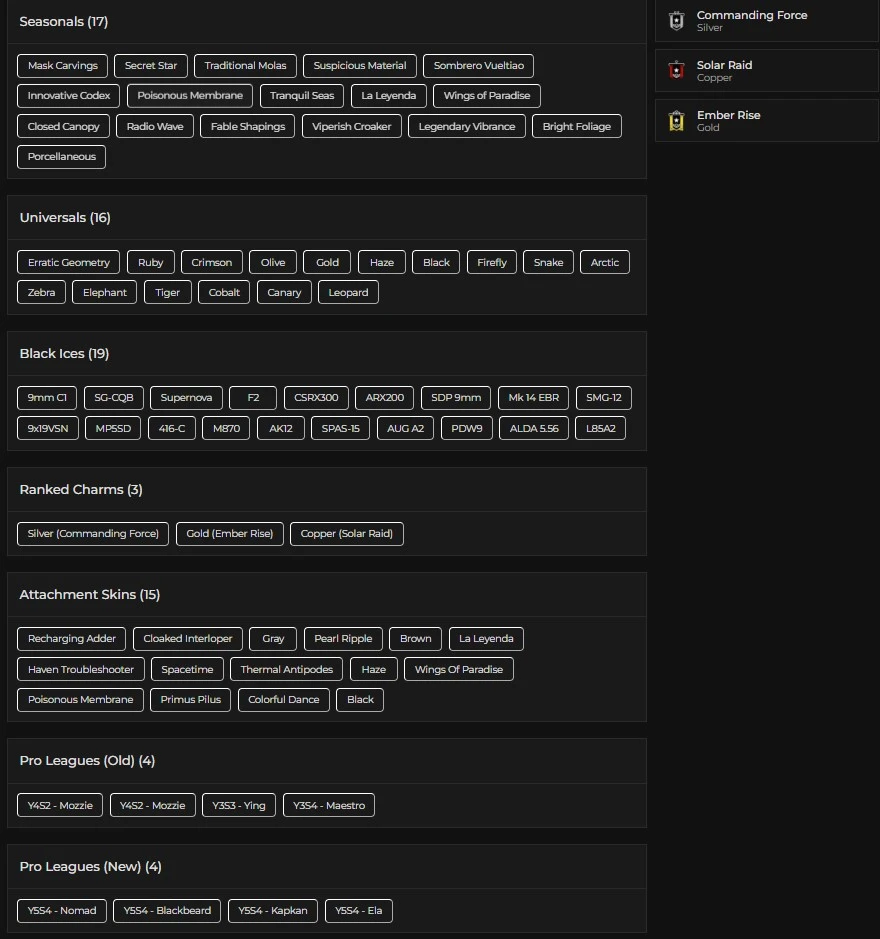Choose the Silver (Commanding Force) ranked charm
Image resolution: width=880 pixels, height=939 pixels.
(93, 534)
